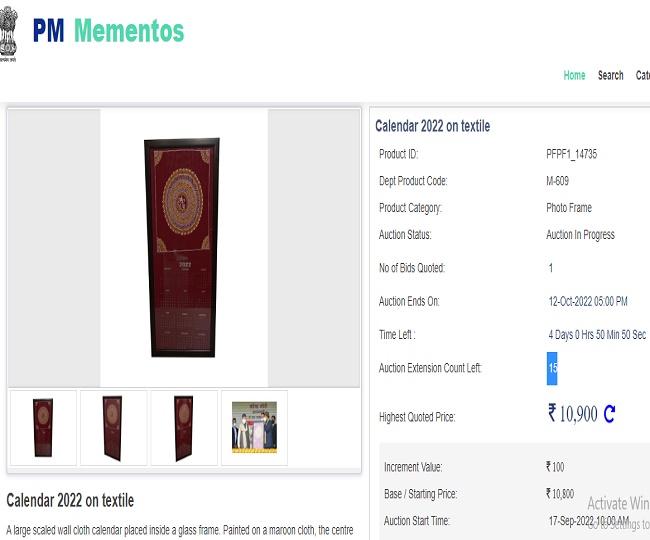Click the Photo Frame category value
Viewport: 650px width, 540px height.
click(569, 208)
